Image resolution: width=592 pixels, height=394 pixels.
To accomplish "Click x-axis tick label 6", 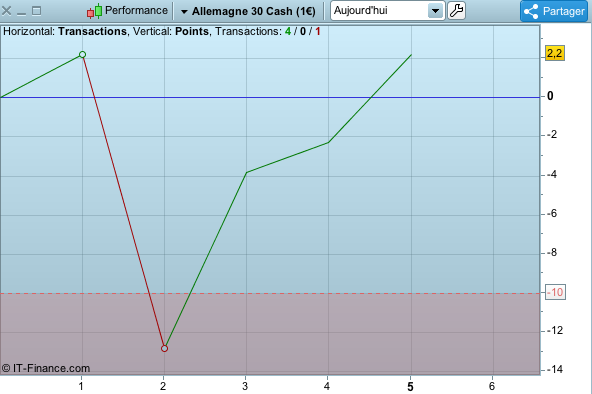I will pos(492,386).
